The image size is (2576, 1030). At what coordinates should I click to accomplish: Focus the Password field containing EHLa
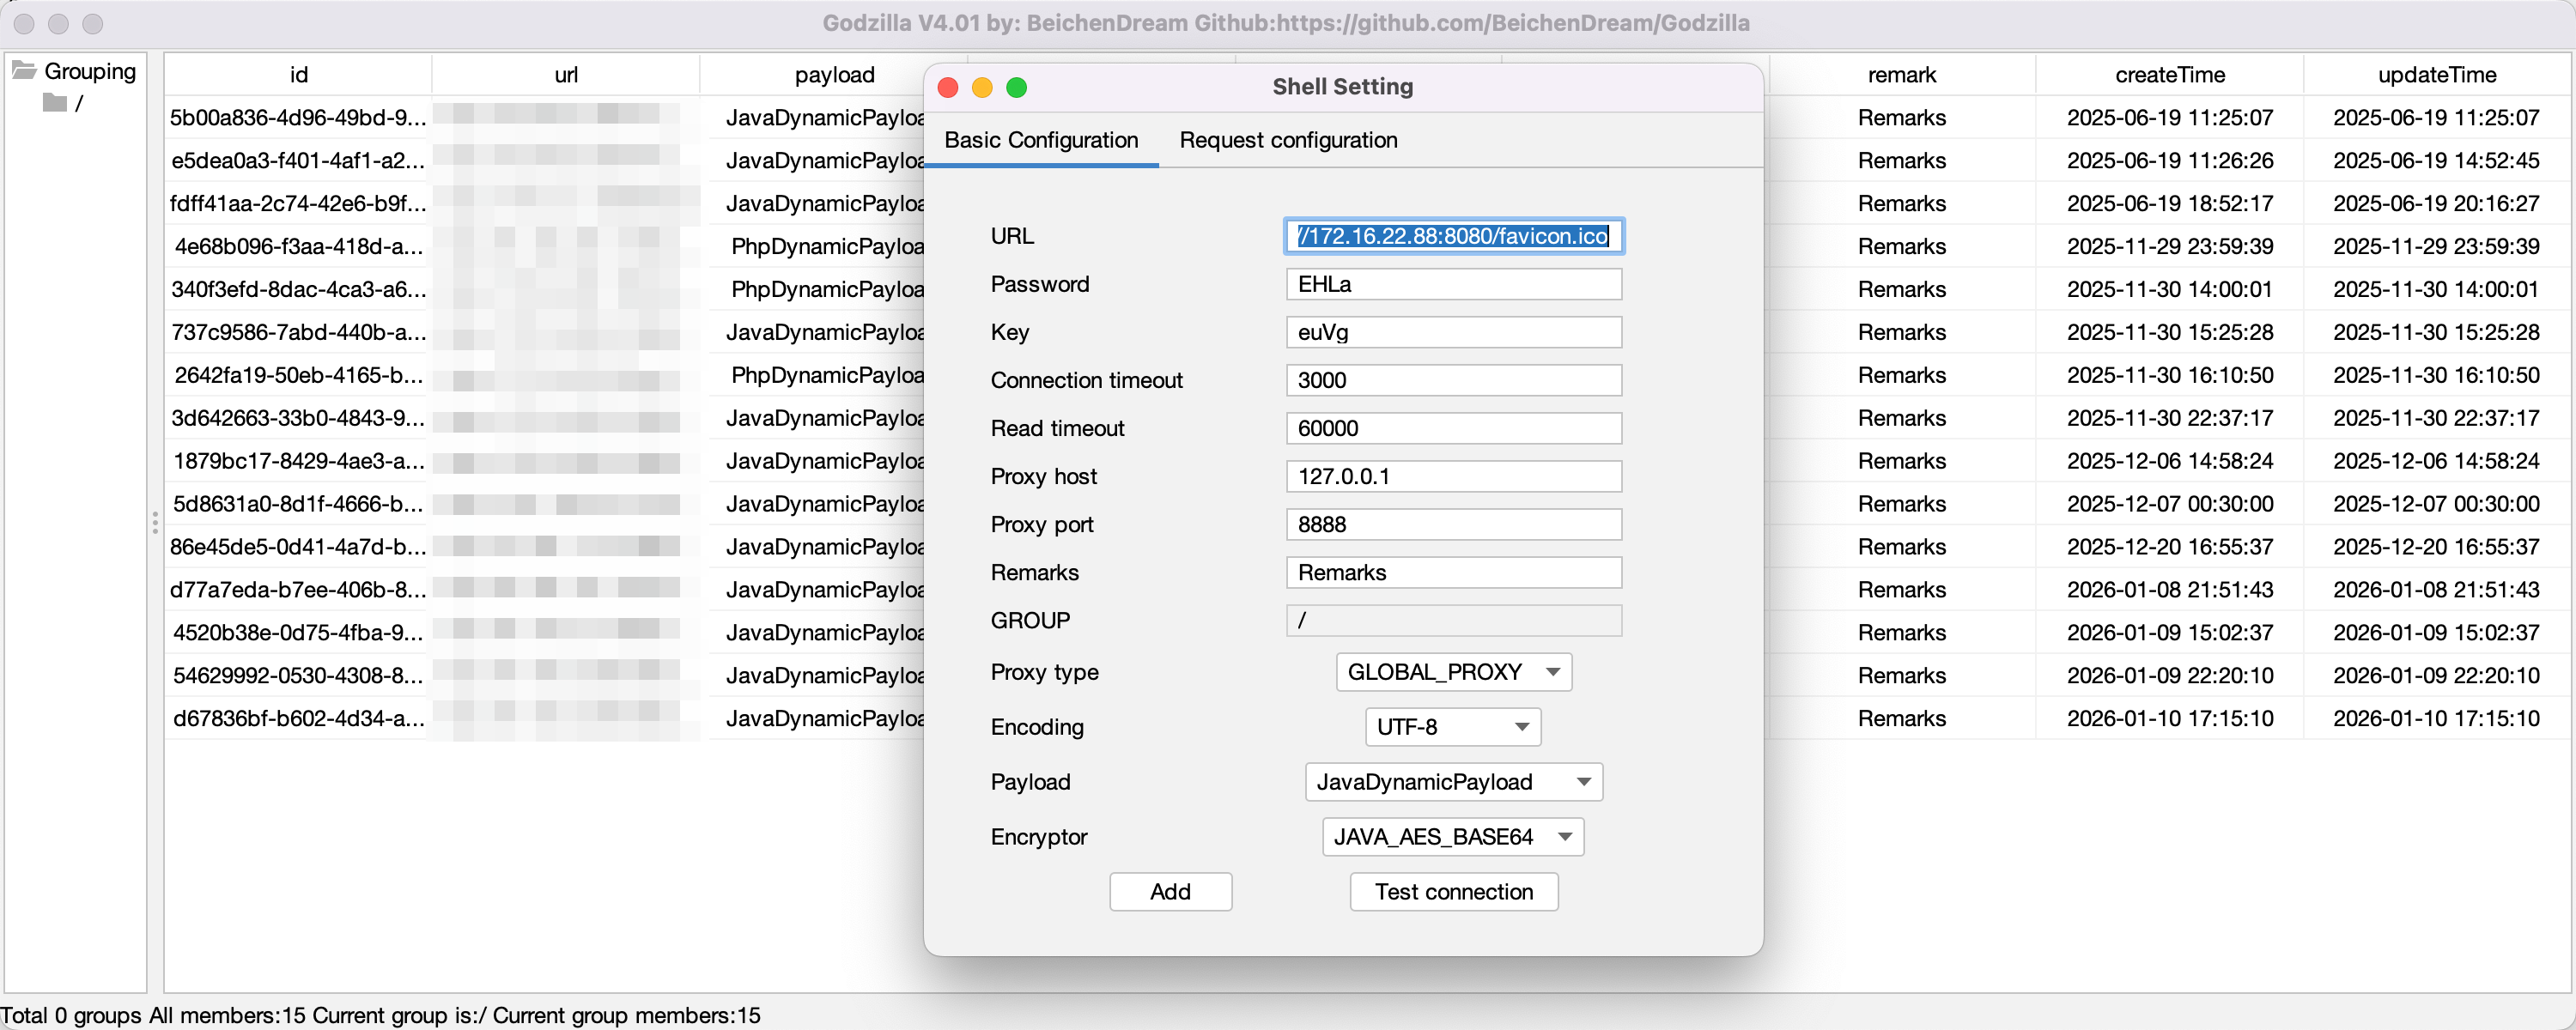[1453, 284]
